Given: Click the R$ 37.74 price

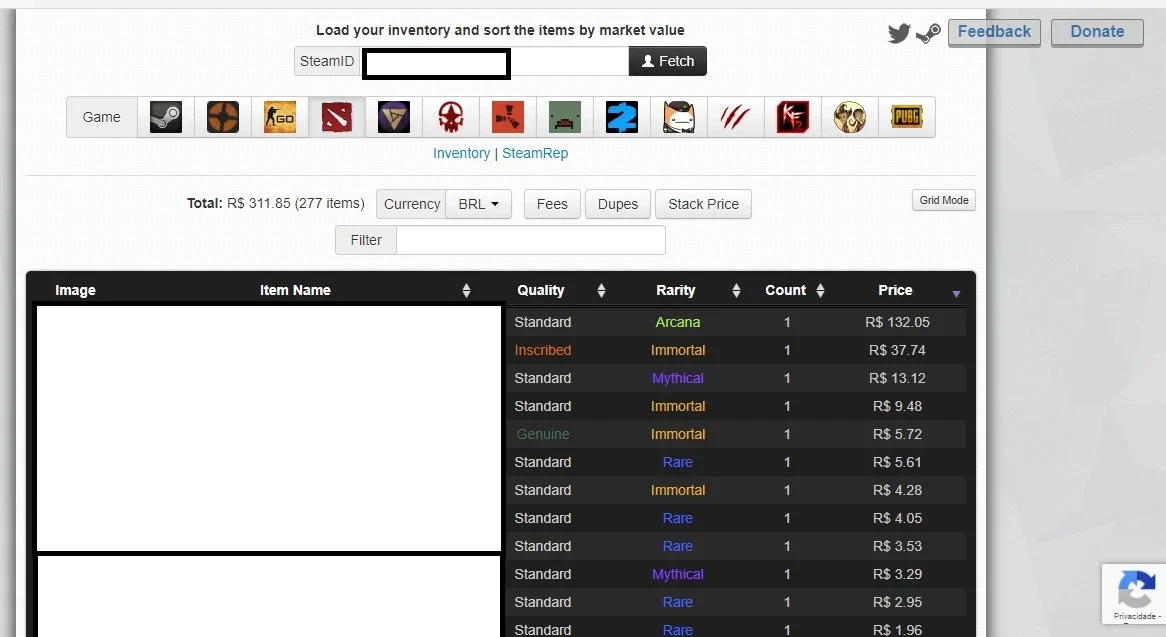Looking at the screenshot, I should (x=897, y=350).
